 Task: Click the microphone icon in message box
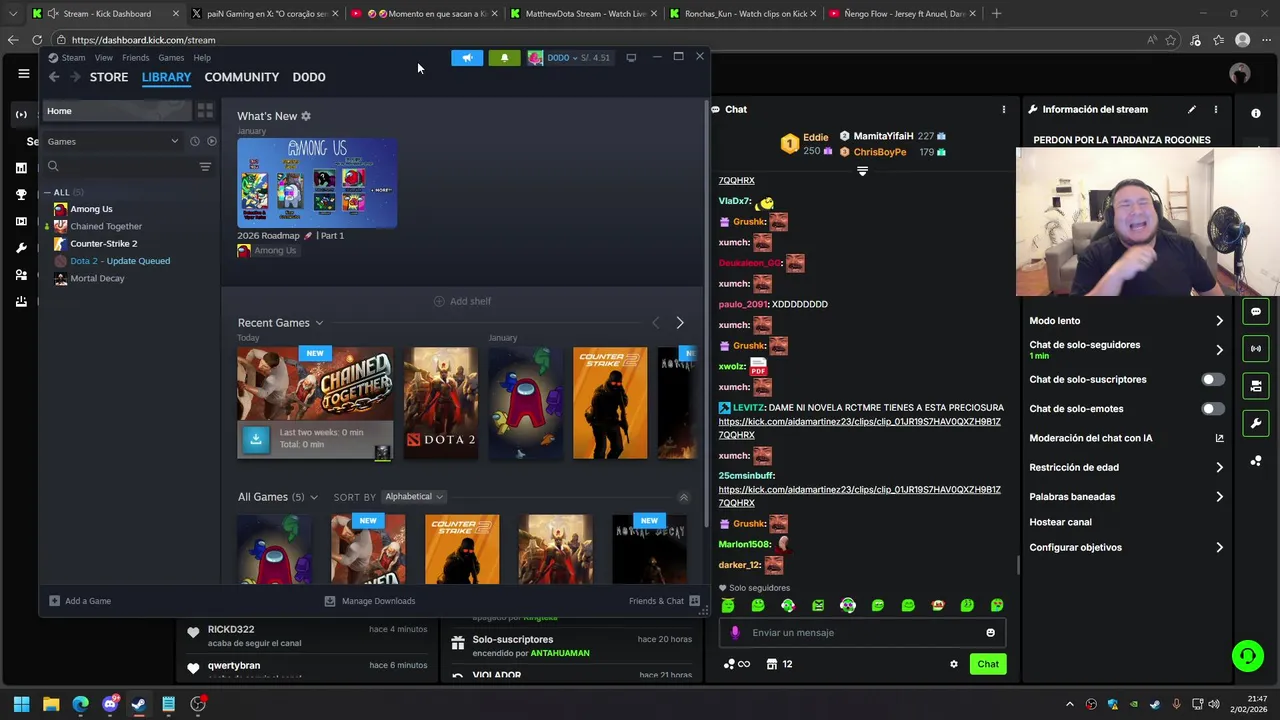coord(735,633)
